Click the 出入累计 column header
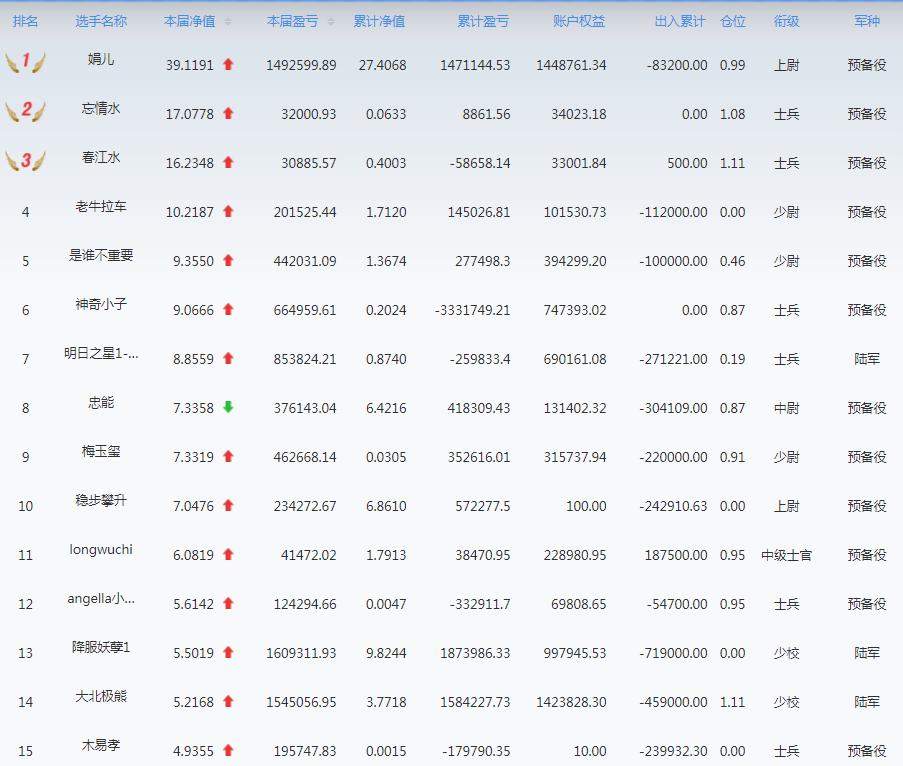Viewport: 903px width, 766px height. [x=680, y=22]
